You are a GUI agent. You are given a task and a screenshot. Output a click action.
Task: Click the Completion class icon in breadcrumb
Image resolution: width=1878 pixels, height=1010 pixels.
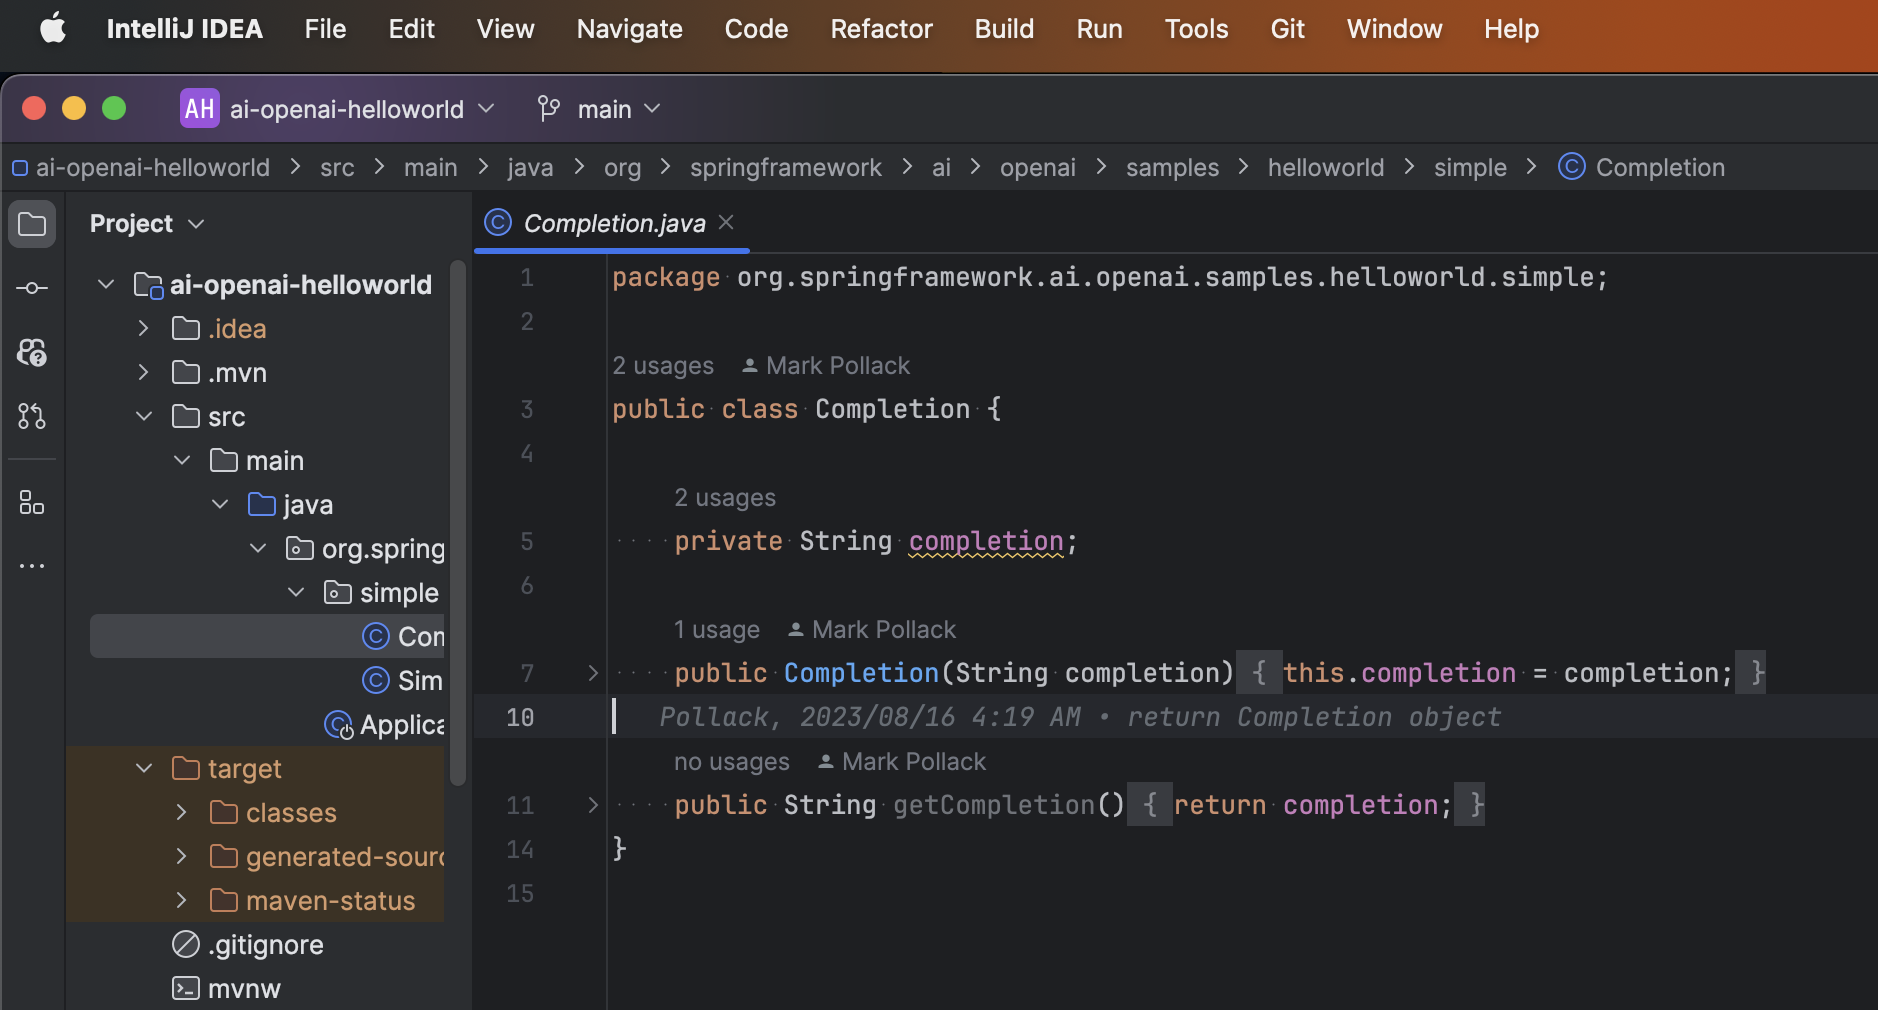point(1572,166)
